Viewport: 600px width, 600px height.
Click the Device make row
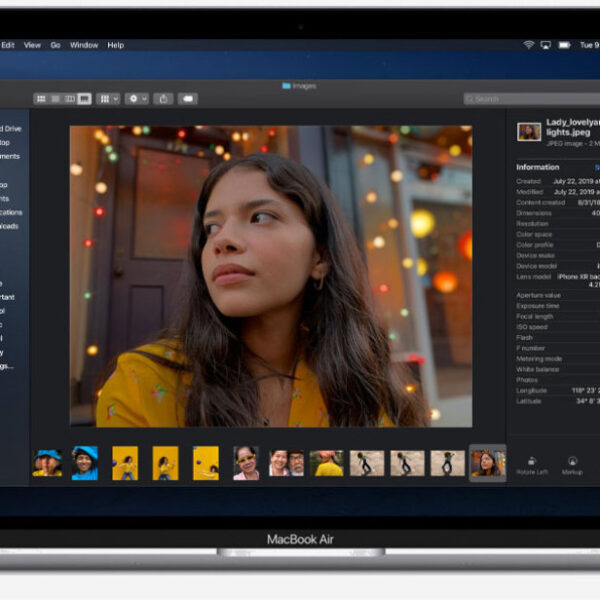click(558, 256)
